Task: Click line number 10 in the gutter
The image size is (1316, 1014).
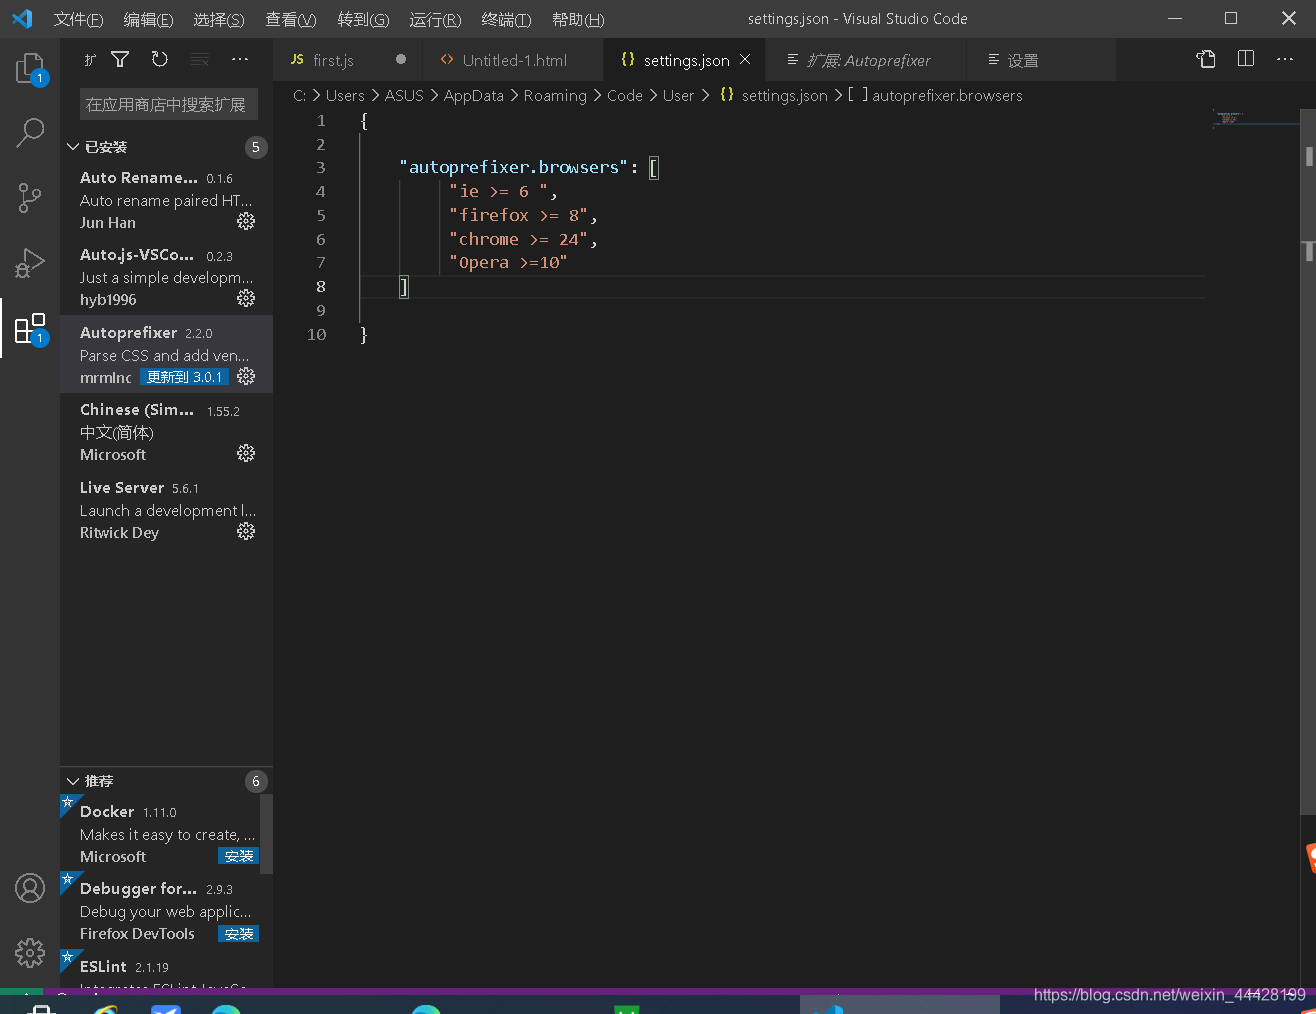Action: click(x=316, y=334)
